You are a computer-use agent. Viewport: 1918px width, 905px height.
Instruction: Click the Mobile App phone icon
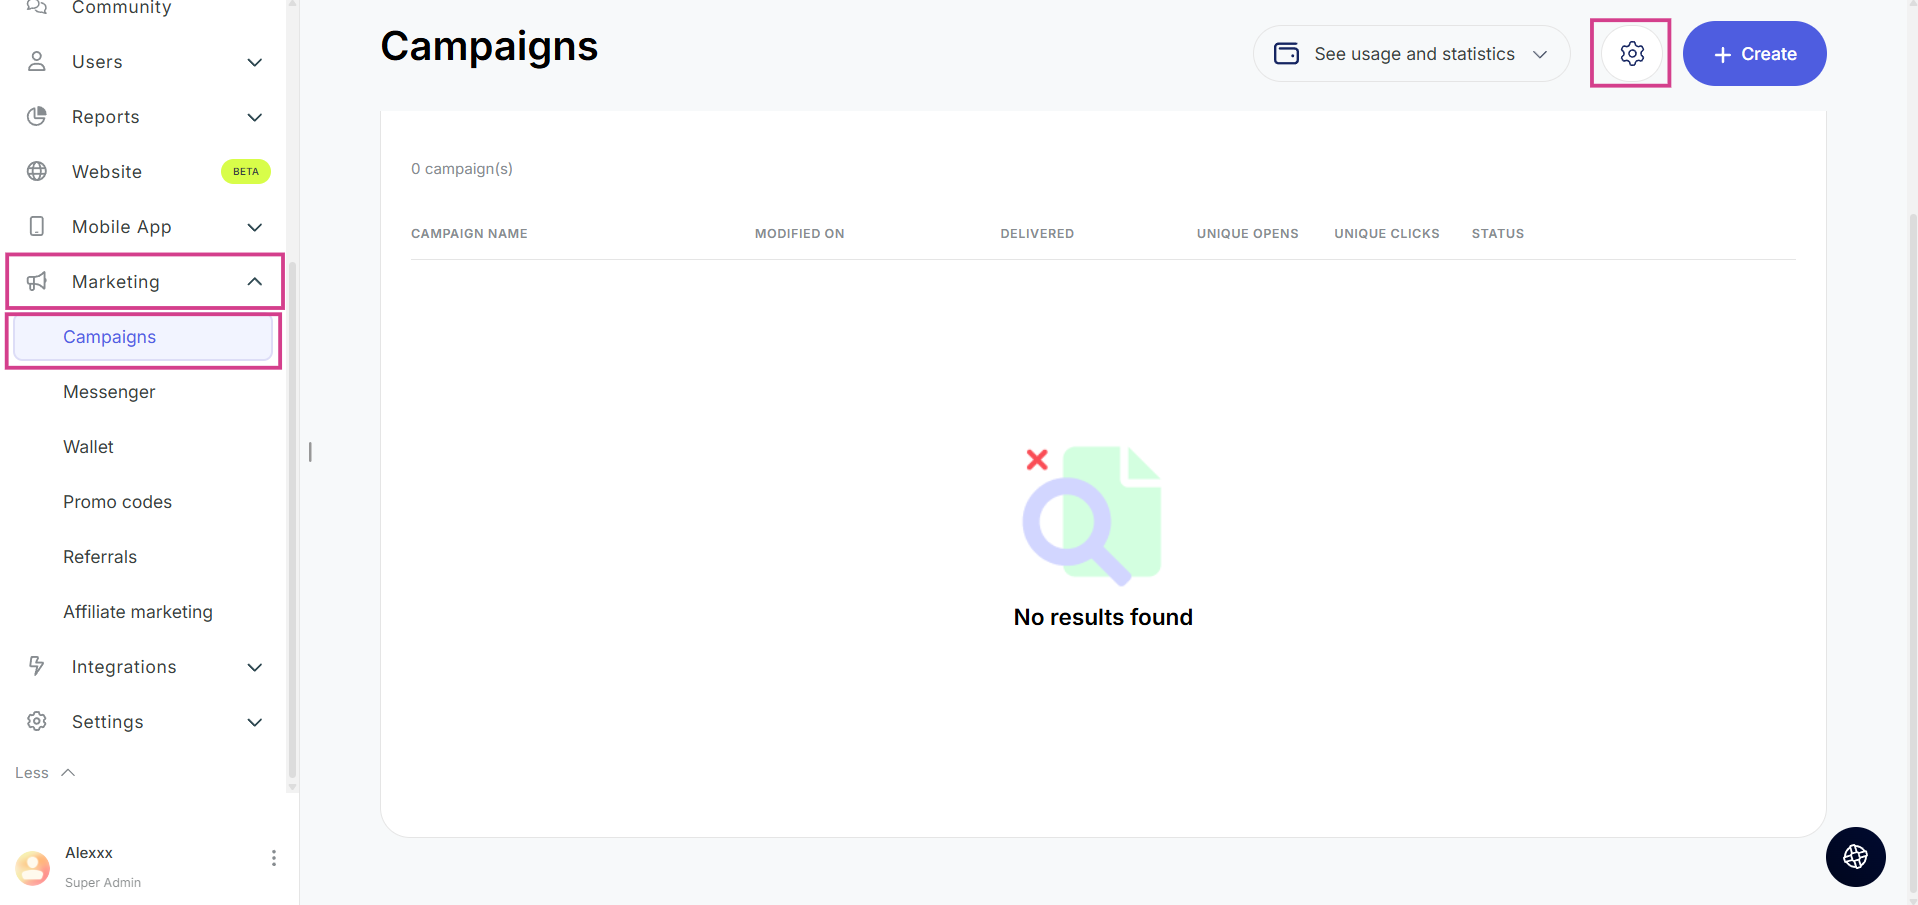coord(37,227)
